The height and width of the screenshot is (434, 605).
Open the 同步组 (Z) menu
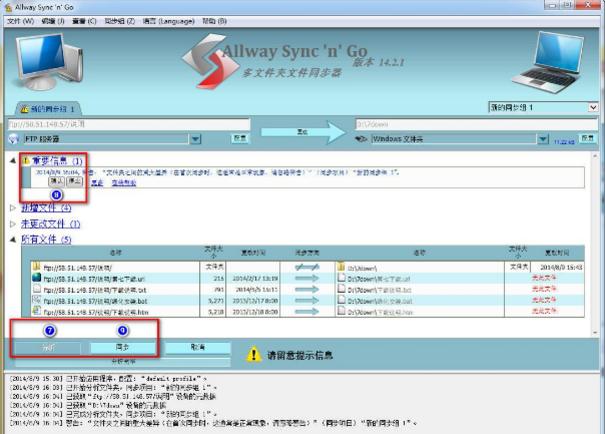pos(120,21)
